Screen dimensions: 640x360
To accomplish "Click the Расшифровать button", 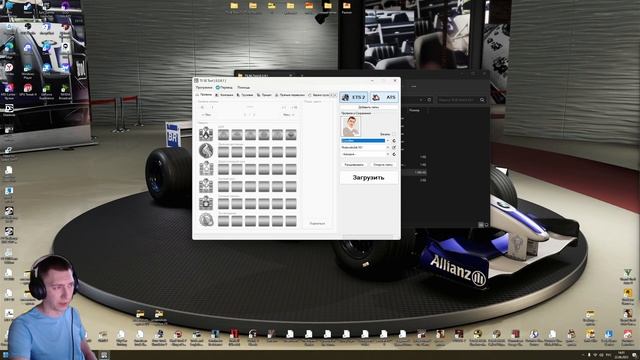I will point(354,164).
